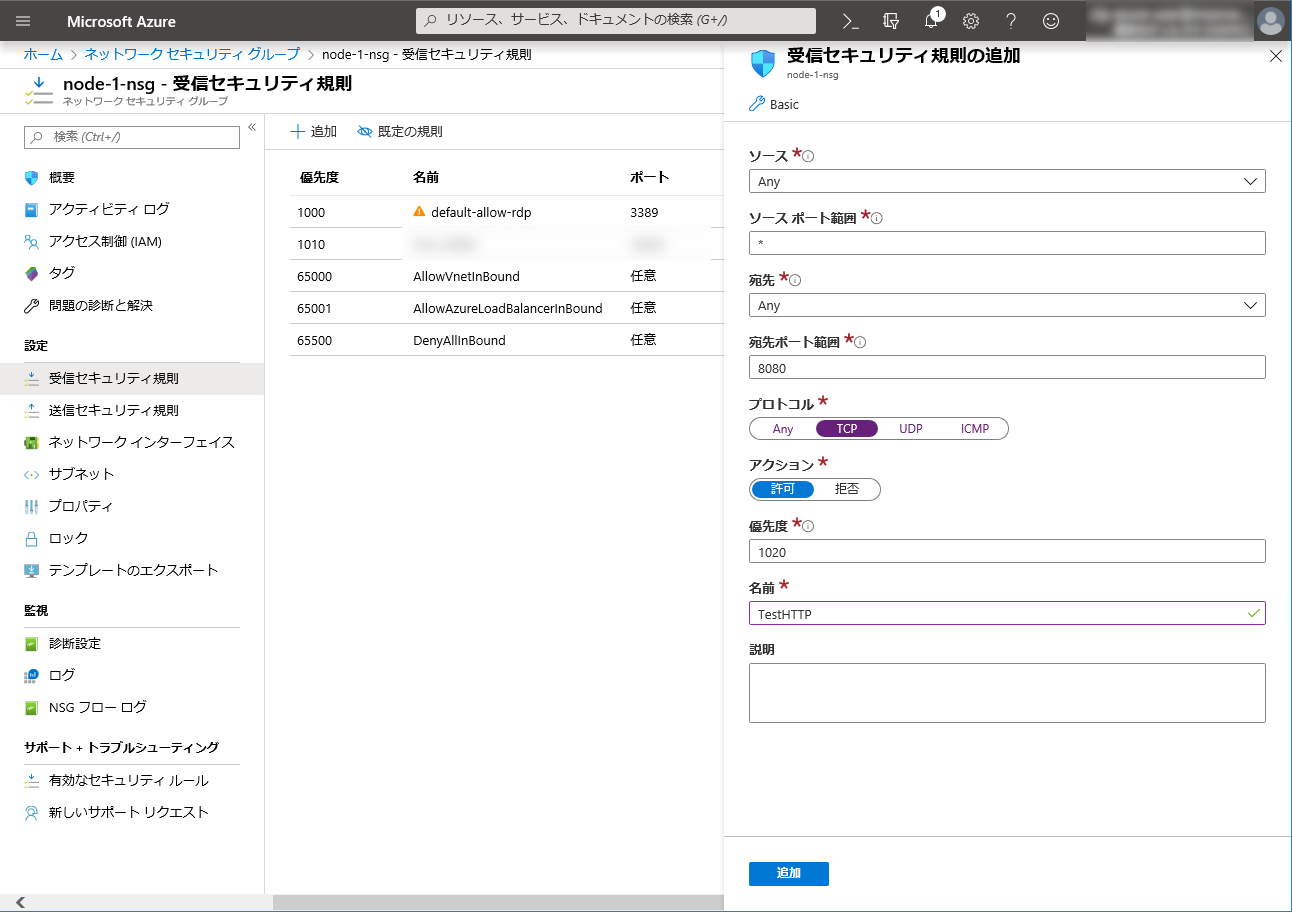The width and height of the screenshot is (1292, 912).
Task: Open the Cloud Shell icon in top bar
Action: [850, 21]
